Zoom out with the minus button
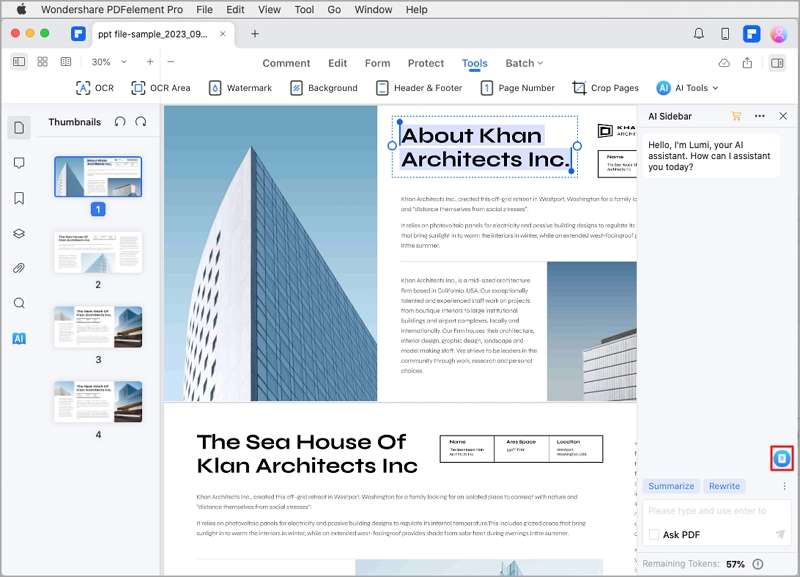 [171, 62]
